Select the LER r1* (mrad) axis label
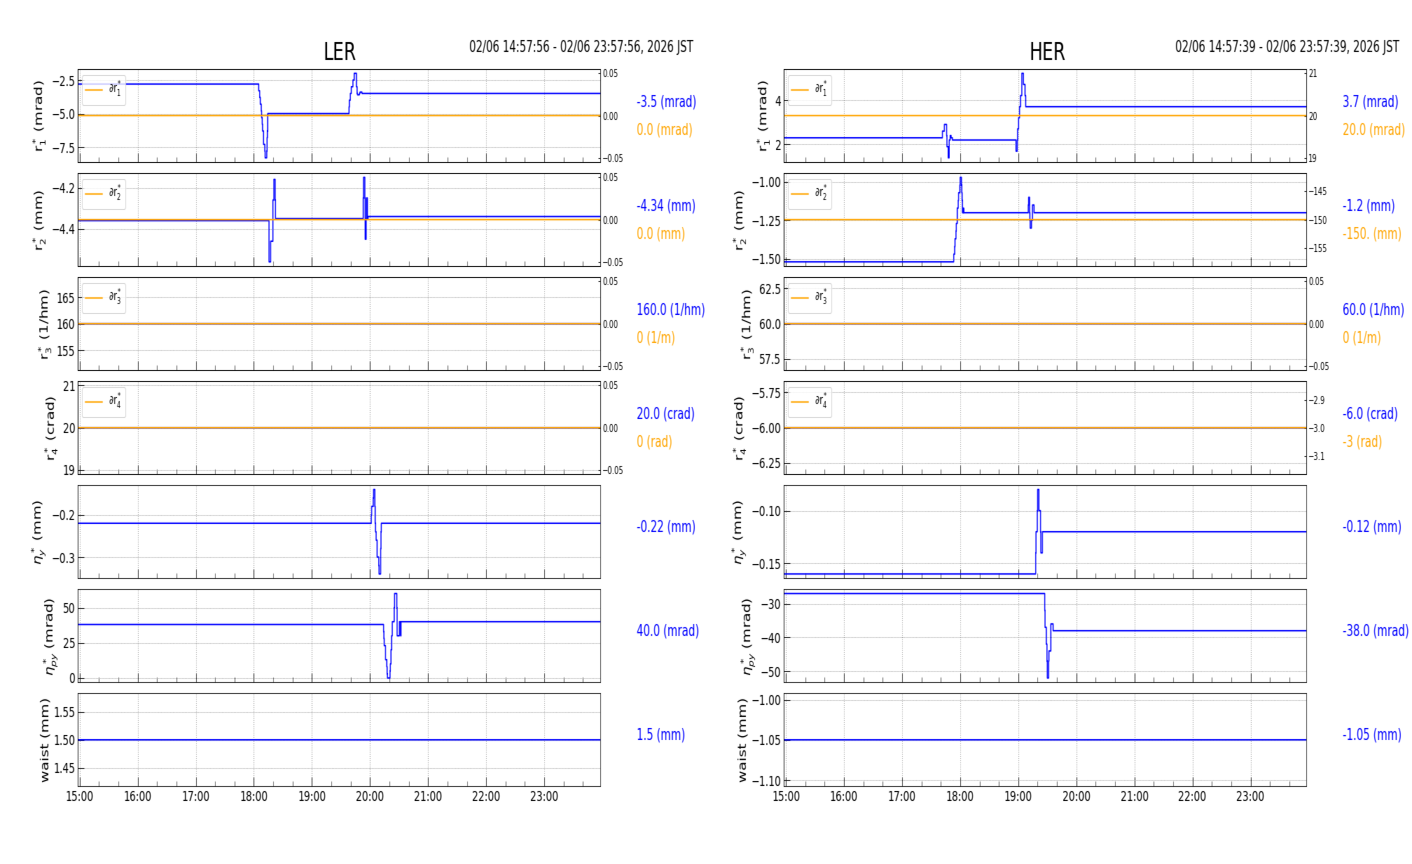Image resolution: width=1412 pixels, height=864 pixels. [x=40, y=116]
